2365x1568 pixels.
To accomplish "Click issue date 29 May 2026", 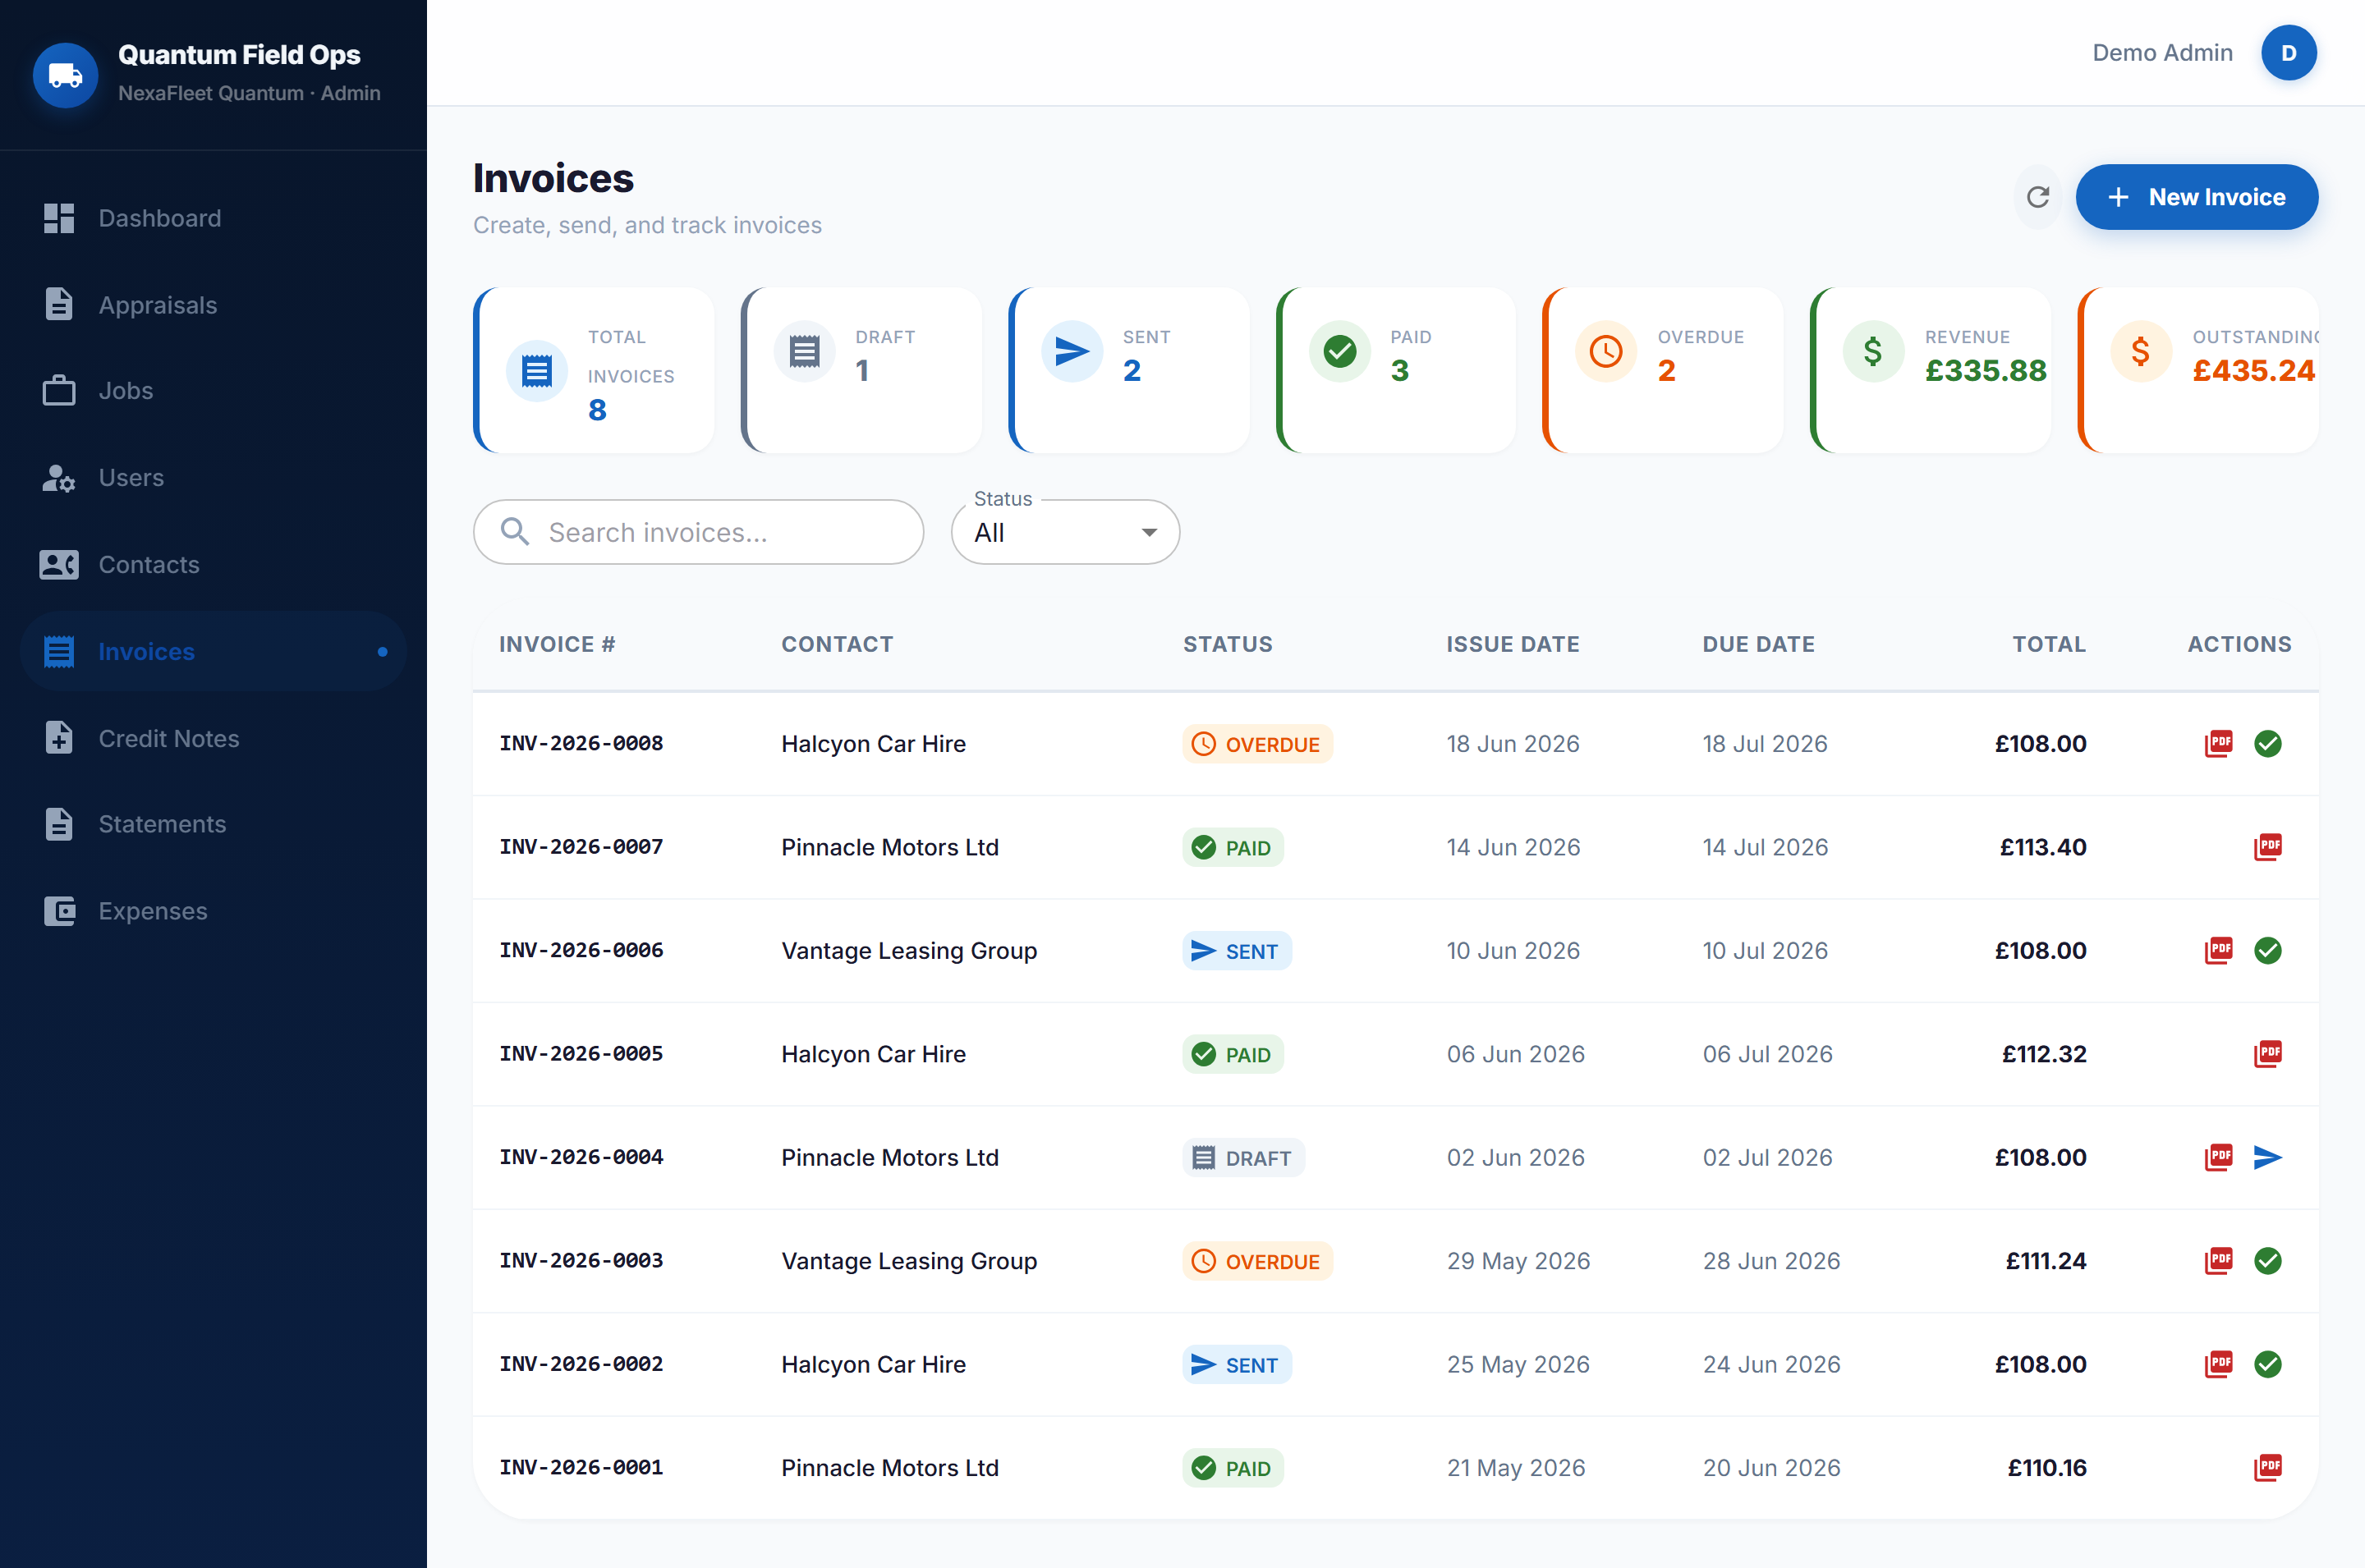I will [x=1518, y=1261].
